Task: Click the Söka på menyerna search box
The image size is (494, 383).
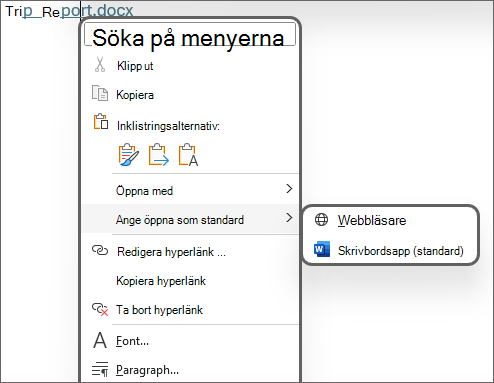Action: [x=190, y=34]
